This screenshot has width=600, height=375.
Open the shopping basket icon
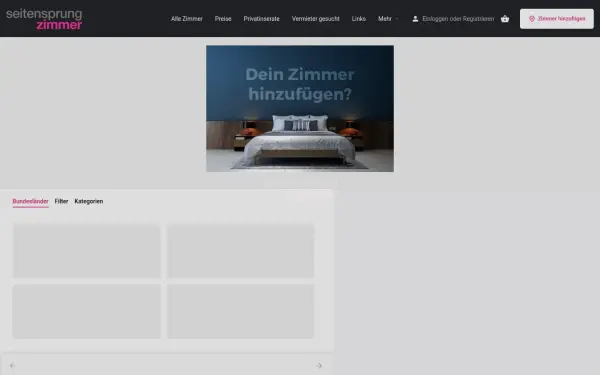[505, 19]
